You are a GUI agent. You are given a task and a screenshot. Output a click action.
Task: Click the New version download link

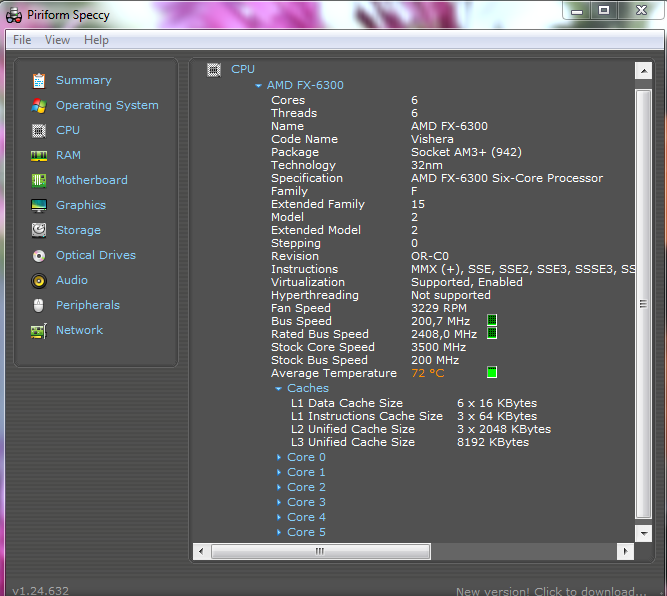(551, 591)
